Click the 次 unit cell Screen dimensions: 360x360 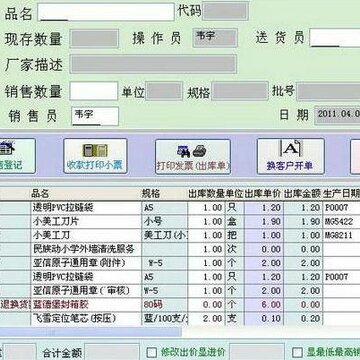pyautogui.click(x=235, y=249)
